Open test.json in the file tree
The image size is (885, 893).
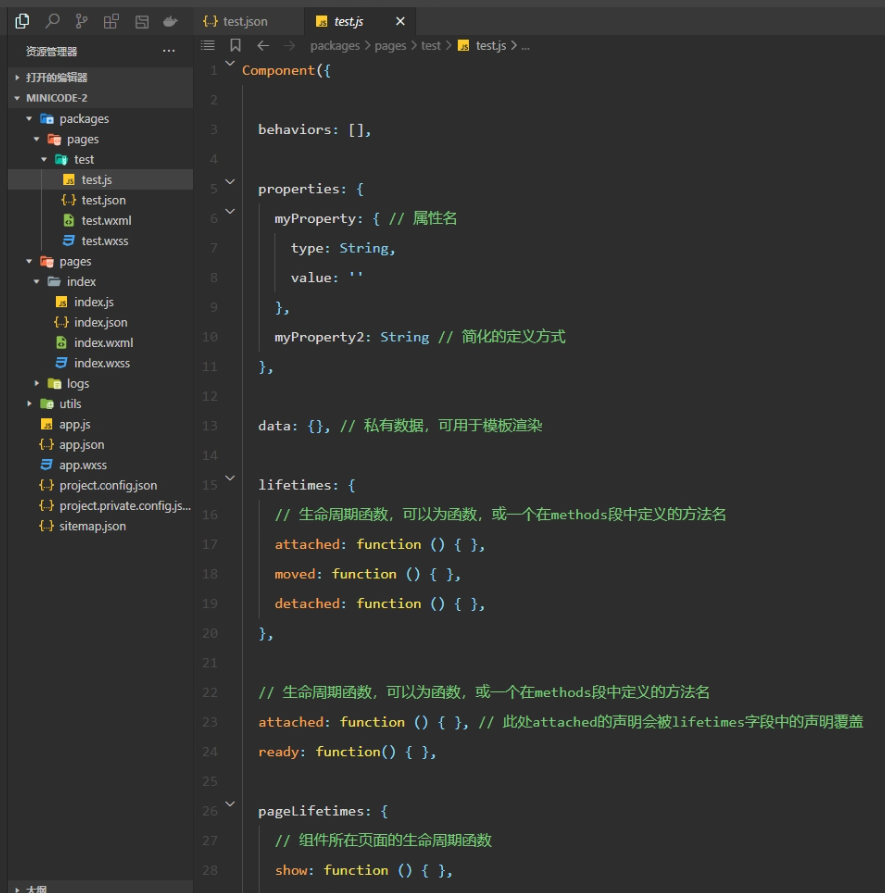(x=100, y=200)
